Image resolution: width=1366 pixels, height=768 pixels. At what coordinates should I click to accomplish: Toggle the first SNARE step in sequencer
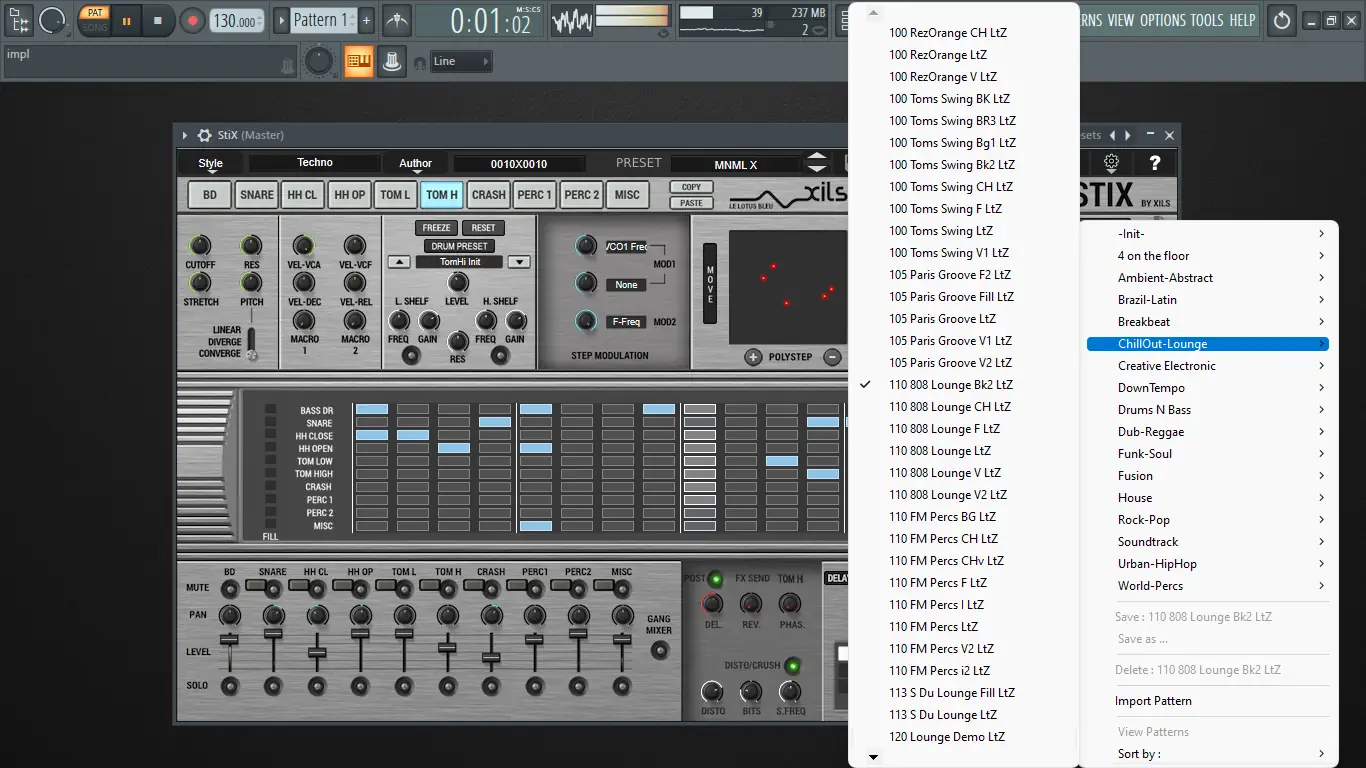tap(372, 422)
